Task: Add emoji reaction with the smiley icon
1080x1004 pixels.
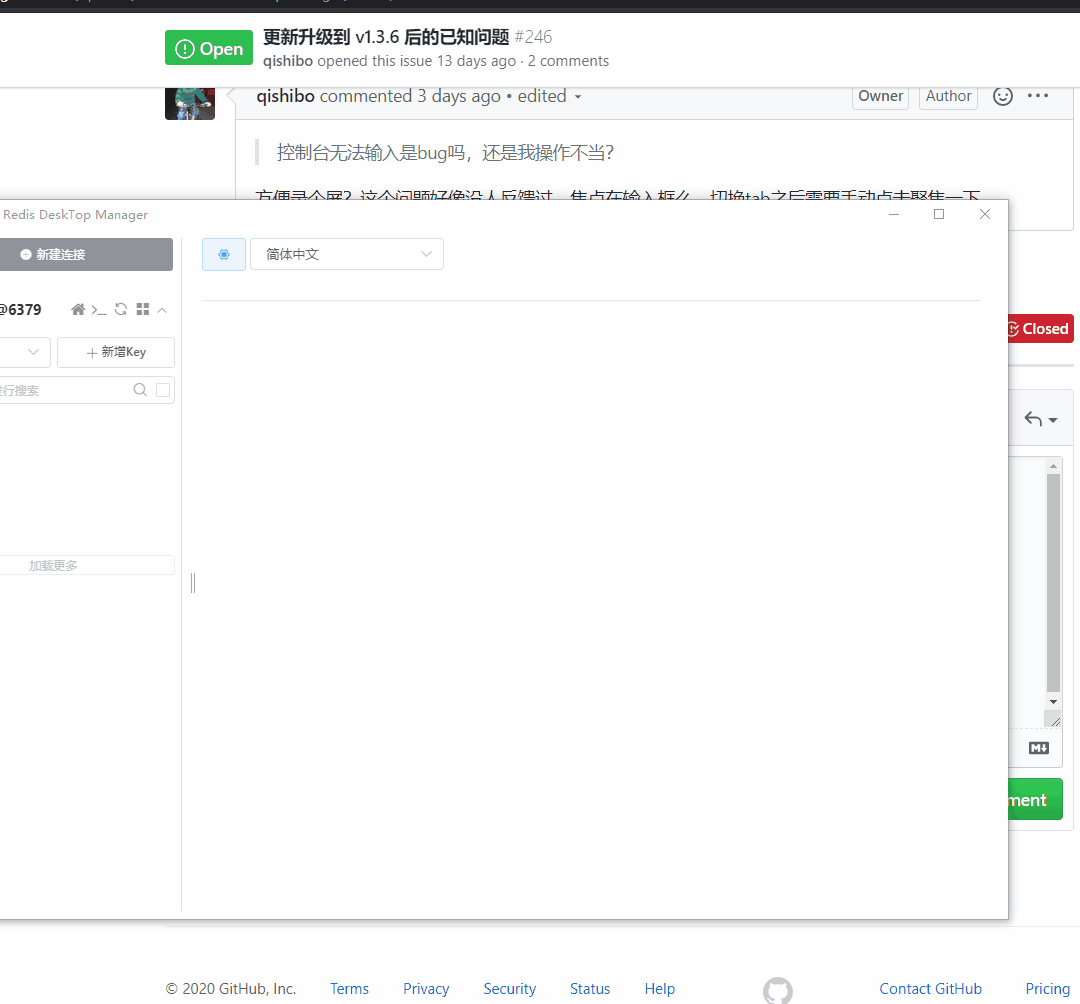Action: pos(1002,96)
